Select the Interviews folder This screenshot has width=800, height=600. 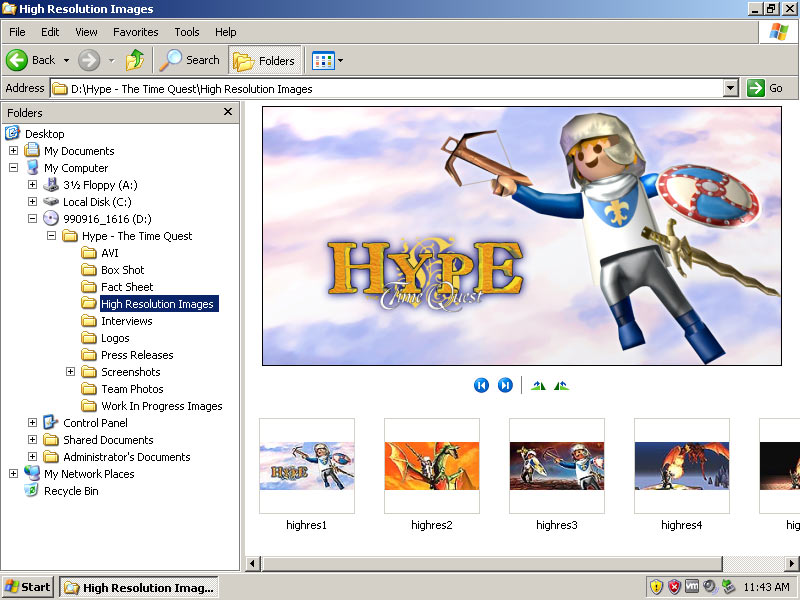coord(127,321)
